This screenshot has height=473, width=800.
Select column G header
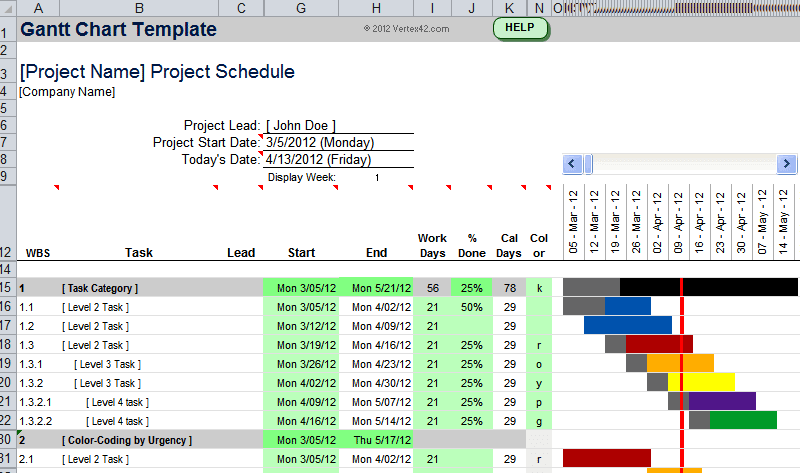click(301, 8)
